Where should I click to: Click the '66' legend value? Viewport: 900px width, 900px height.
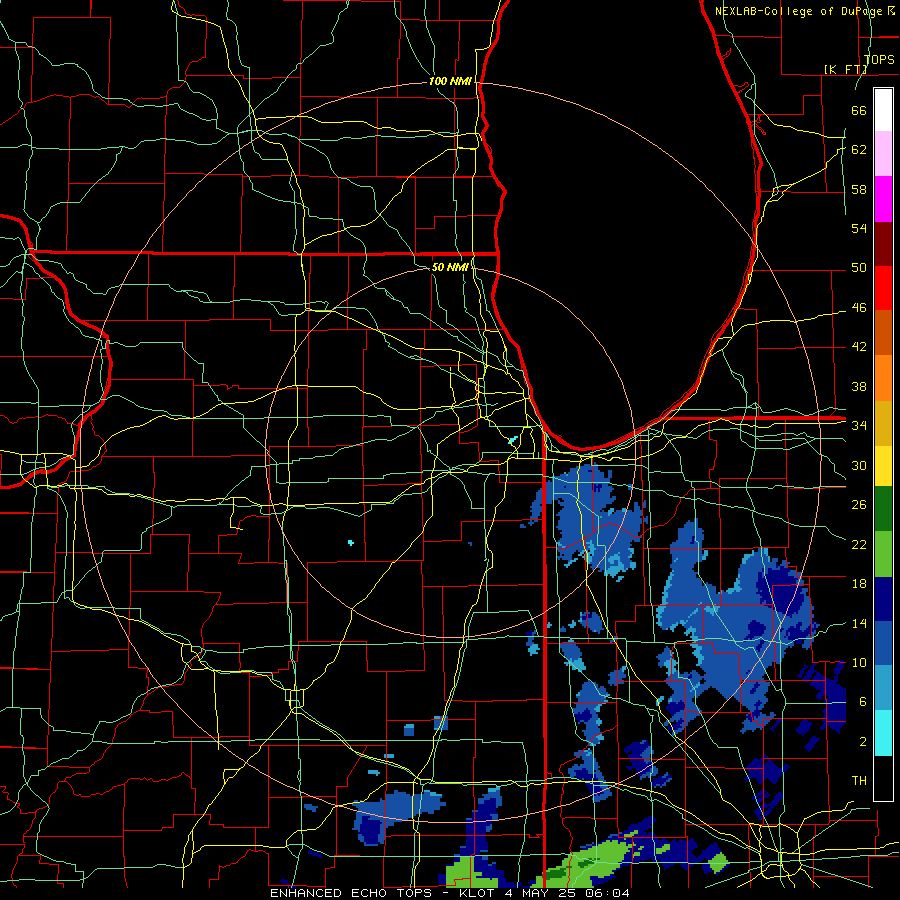859,111
